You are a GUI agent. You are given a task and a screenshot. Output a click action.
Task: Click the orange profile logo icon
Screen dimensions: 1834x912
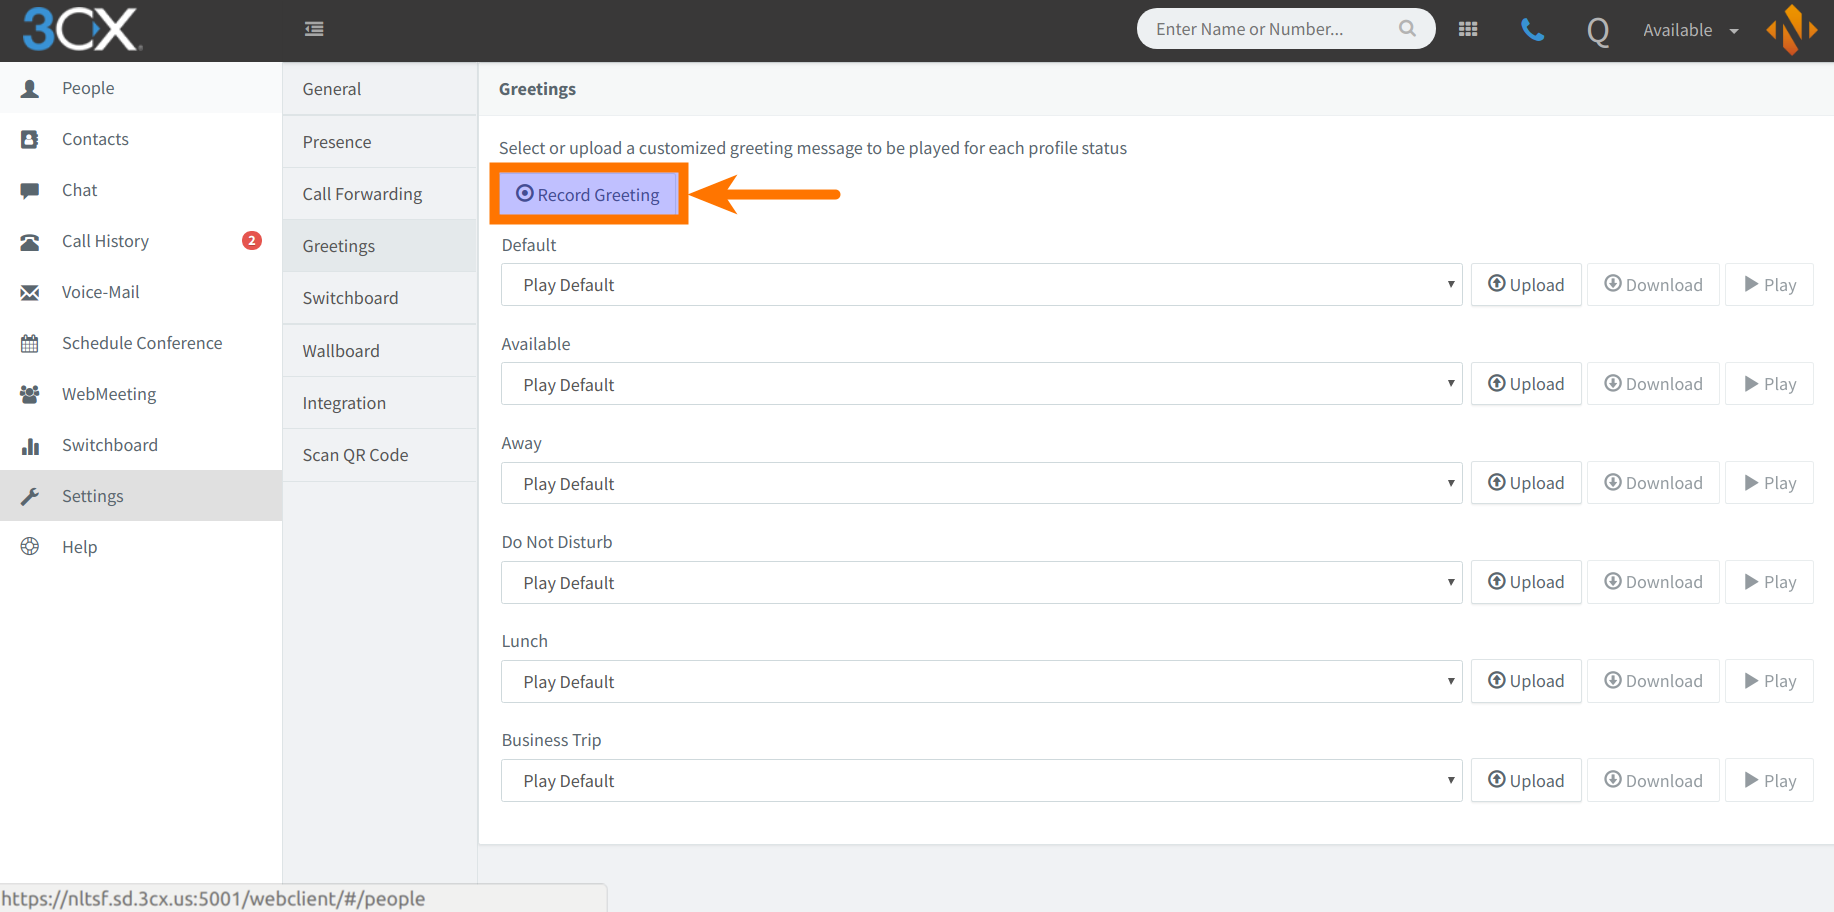[1792, 29]
